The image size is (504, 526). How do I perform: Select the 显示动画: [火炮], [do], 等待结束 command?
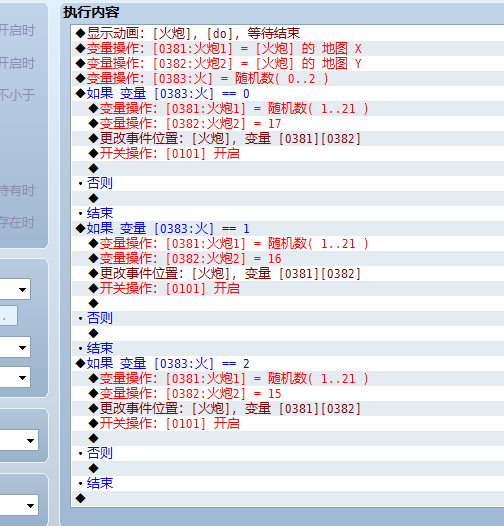click(288, 33)
